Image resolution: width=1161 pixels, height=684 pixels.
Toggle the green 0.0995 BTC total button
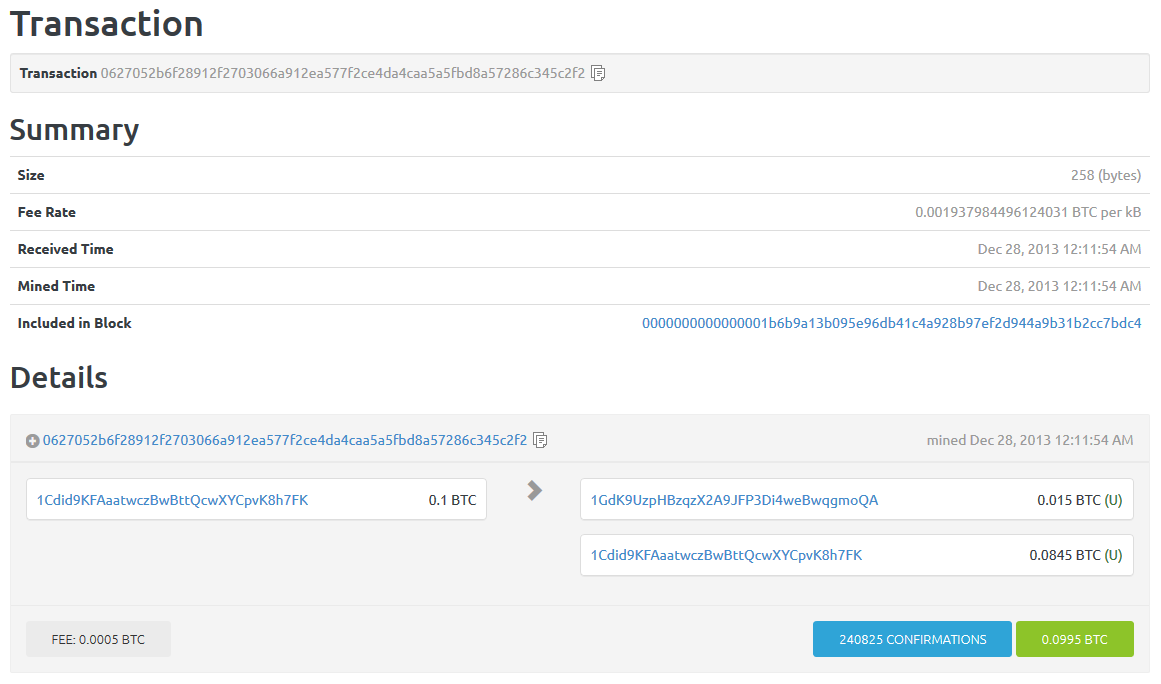pos(1074,639)
